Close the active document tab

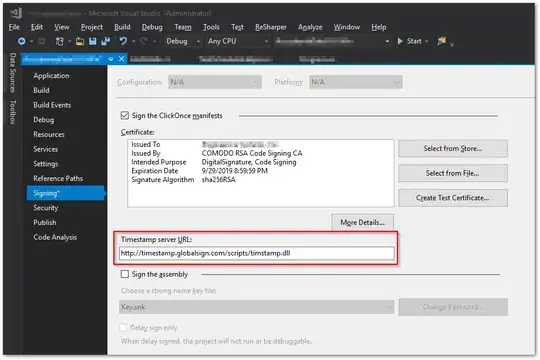point(122,59)
